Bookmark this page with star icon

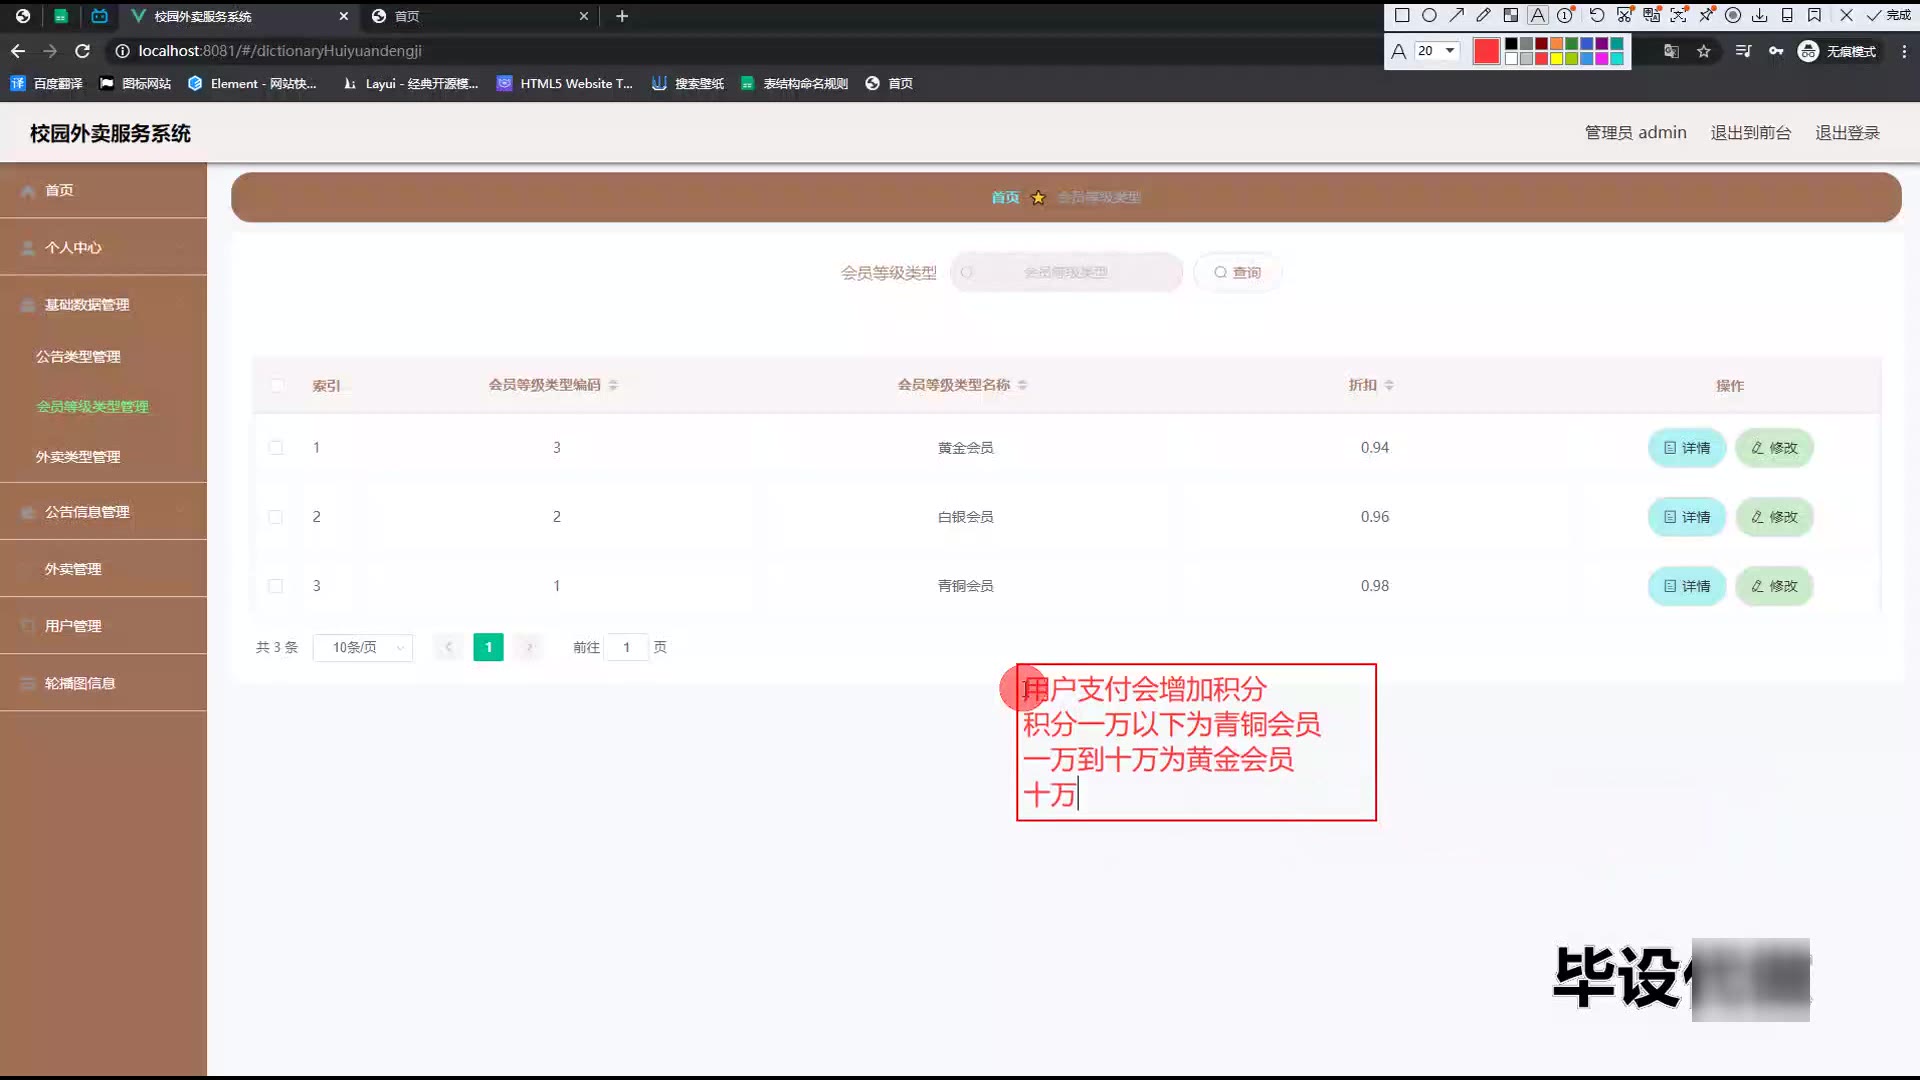pyautogui.click(x=1704, y=51)
